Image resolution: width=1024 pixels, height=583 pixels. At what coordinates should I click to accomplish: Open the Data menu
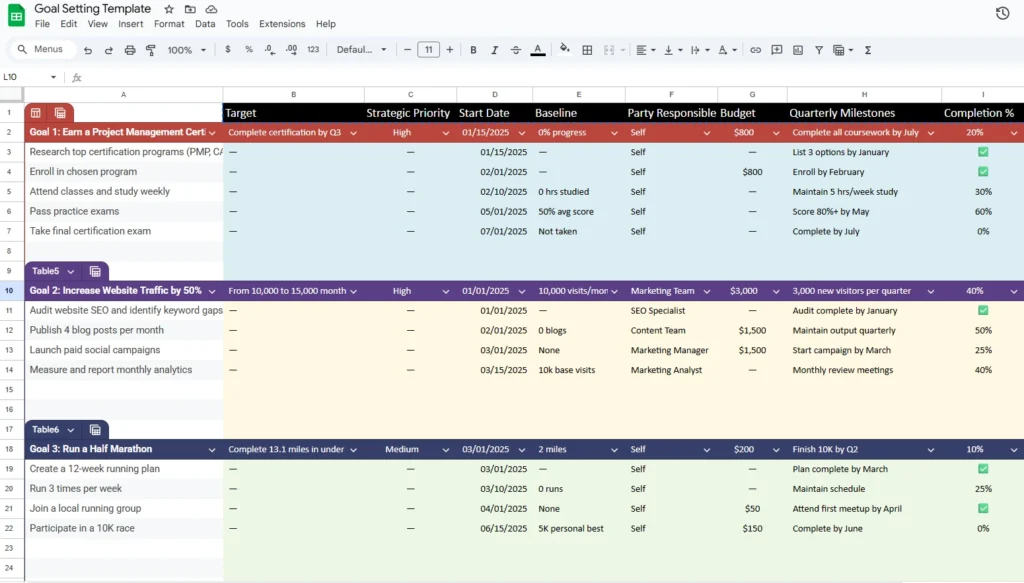point(207,24)
